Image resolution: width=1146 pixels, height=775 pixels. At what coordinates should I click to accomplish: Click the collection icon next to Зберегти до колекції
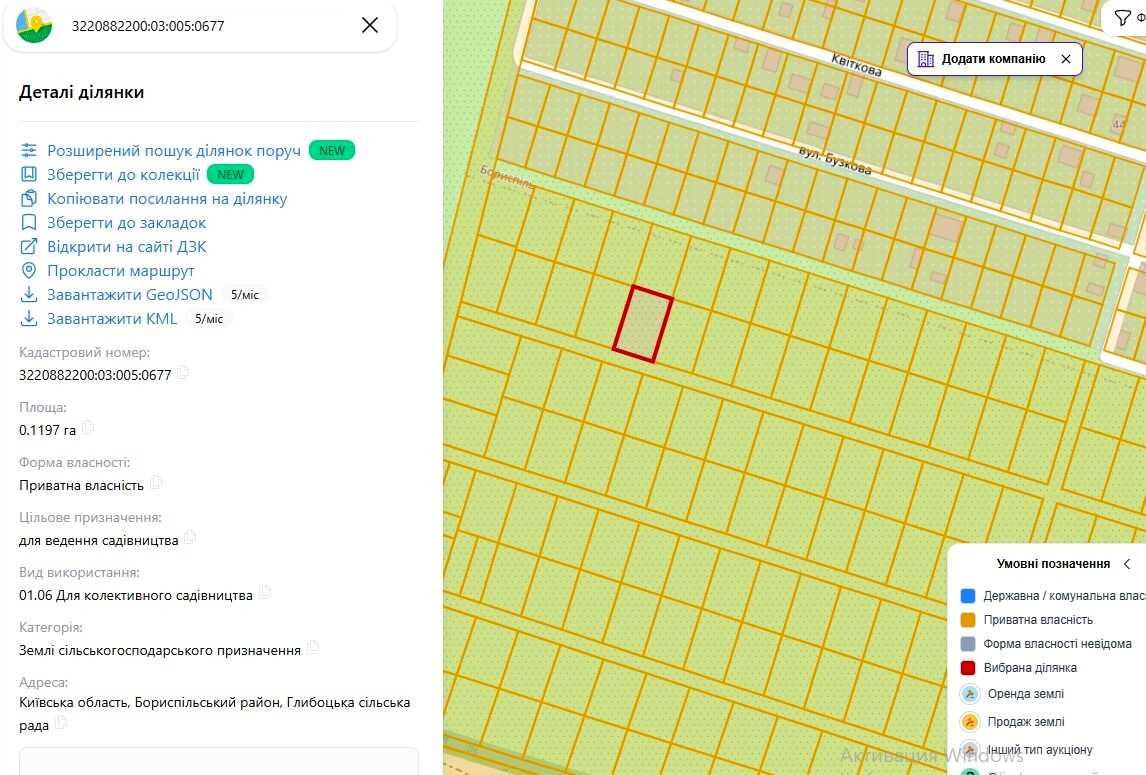click(29, 175)
